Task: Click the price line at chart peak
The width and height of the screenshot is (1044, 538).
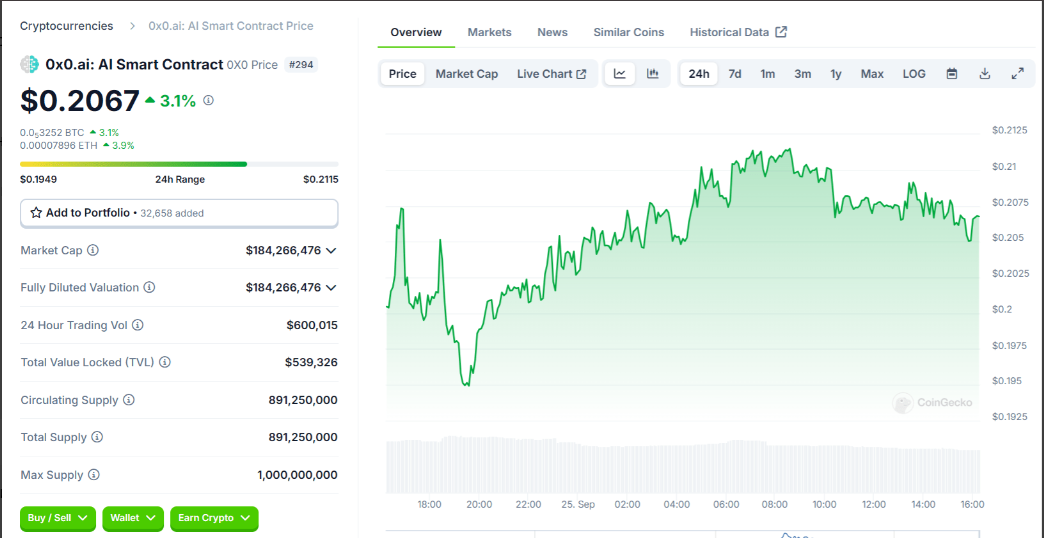Action: (x=790, y=149)
